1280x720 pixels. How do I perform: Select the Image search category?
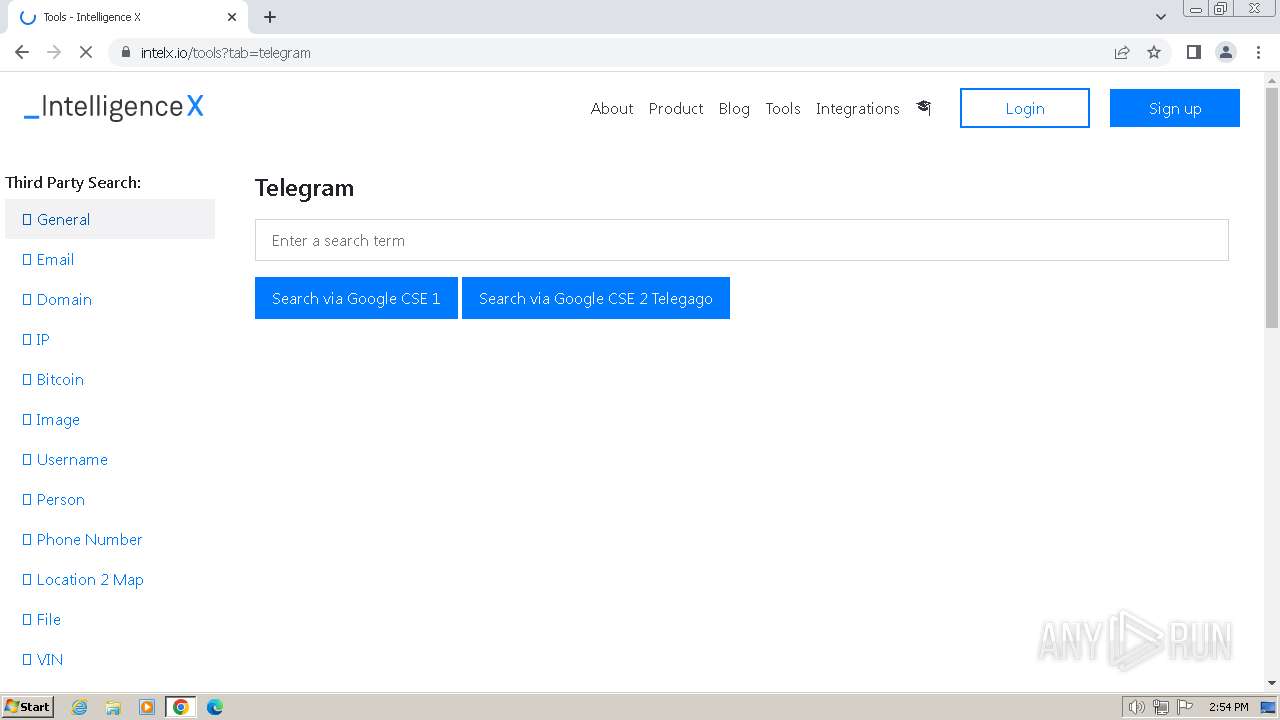110,419
